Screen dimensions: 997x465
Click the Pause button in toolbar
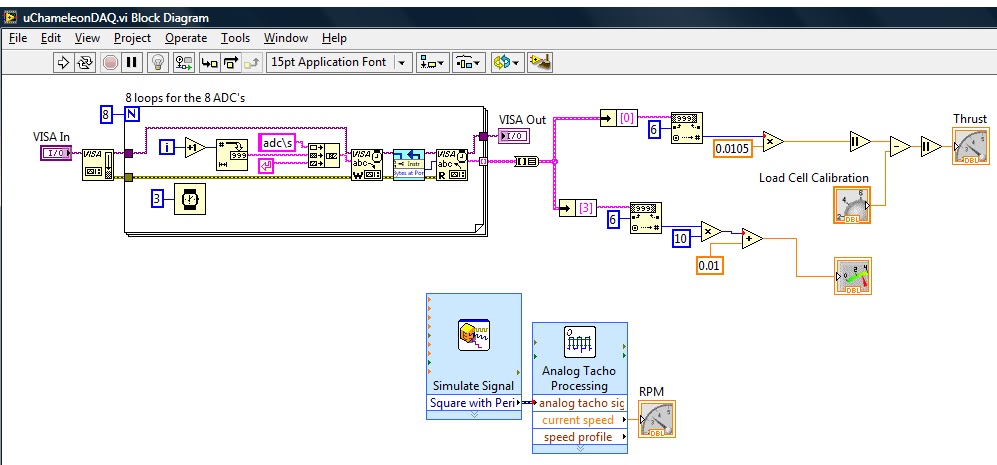click(x=132, y=62)
